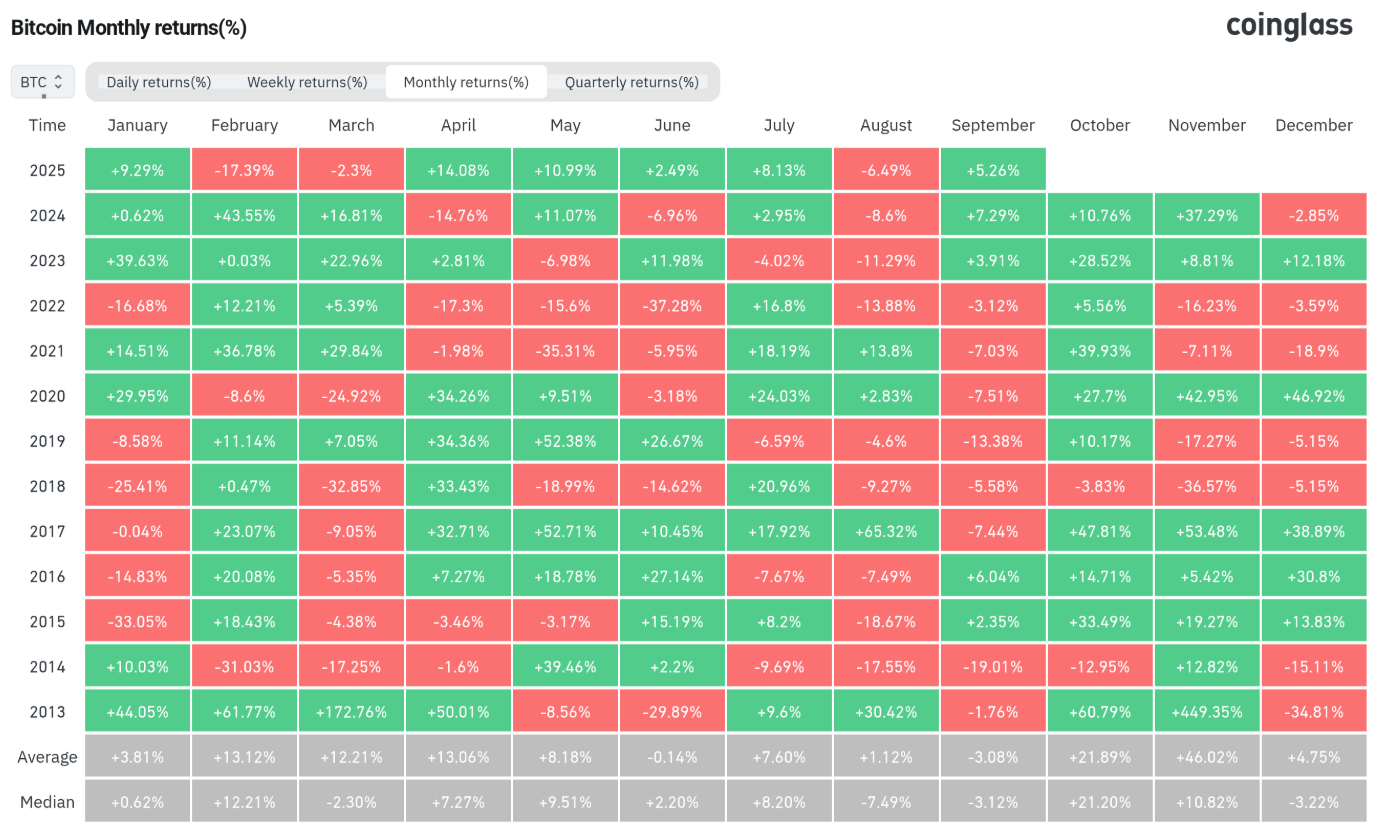Click the 2025 September +5.26% cell
The image size is (1390, 838).
pyautogui.click(x=993, y=170)
